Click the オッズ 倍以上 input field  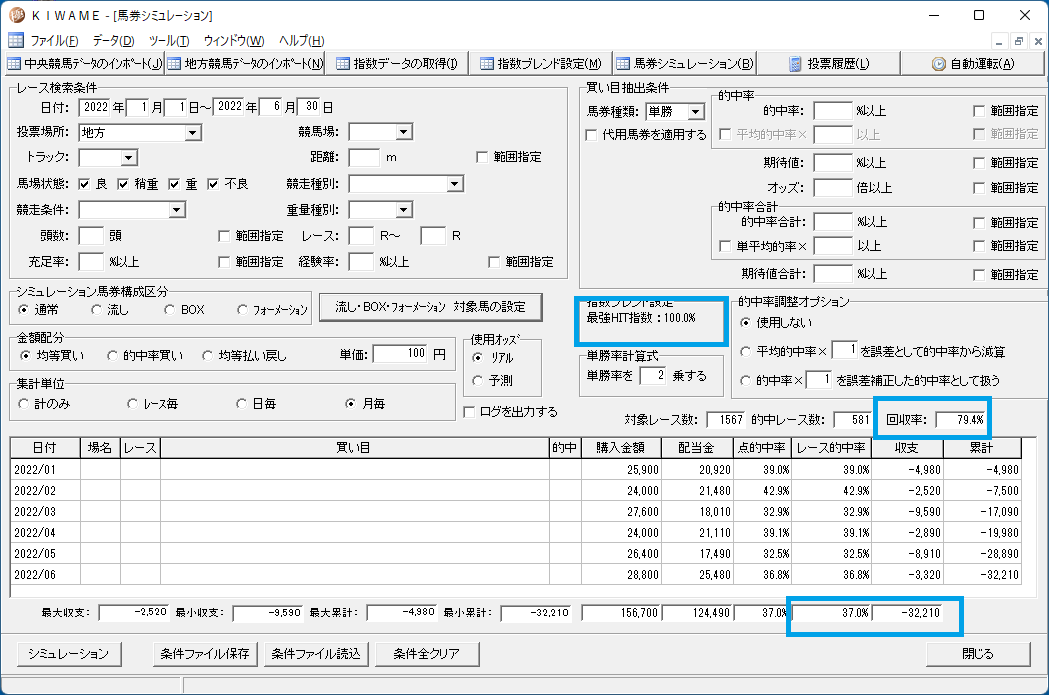(832, 188)
